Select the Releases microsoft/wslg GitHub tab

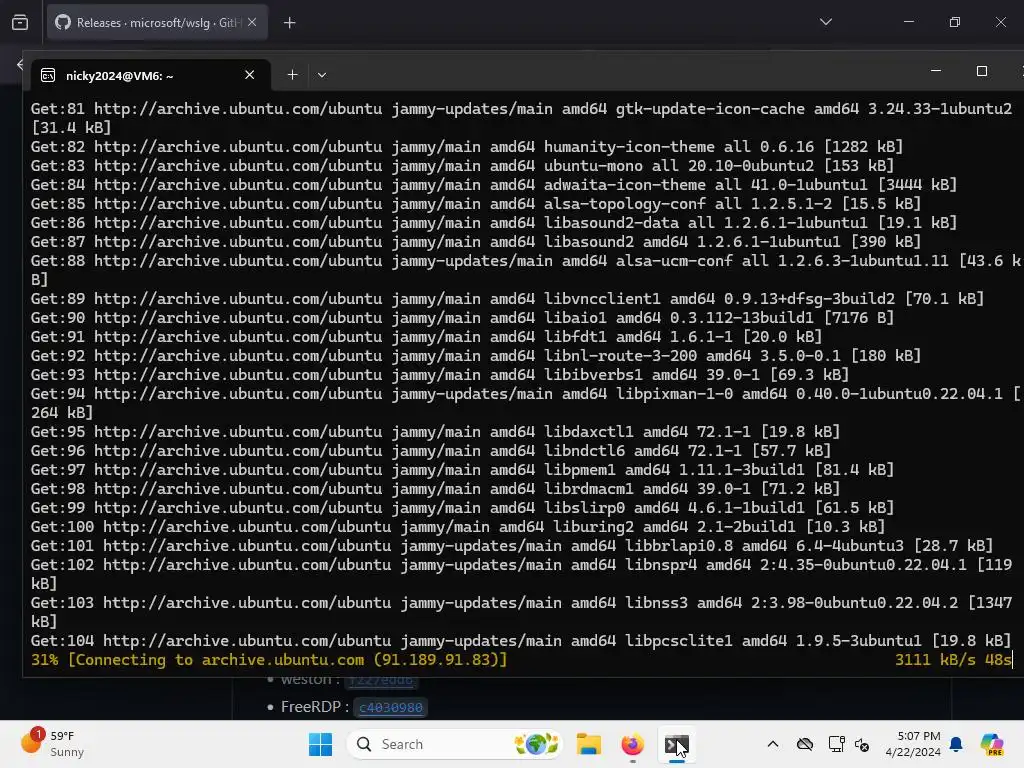(157, 23)
